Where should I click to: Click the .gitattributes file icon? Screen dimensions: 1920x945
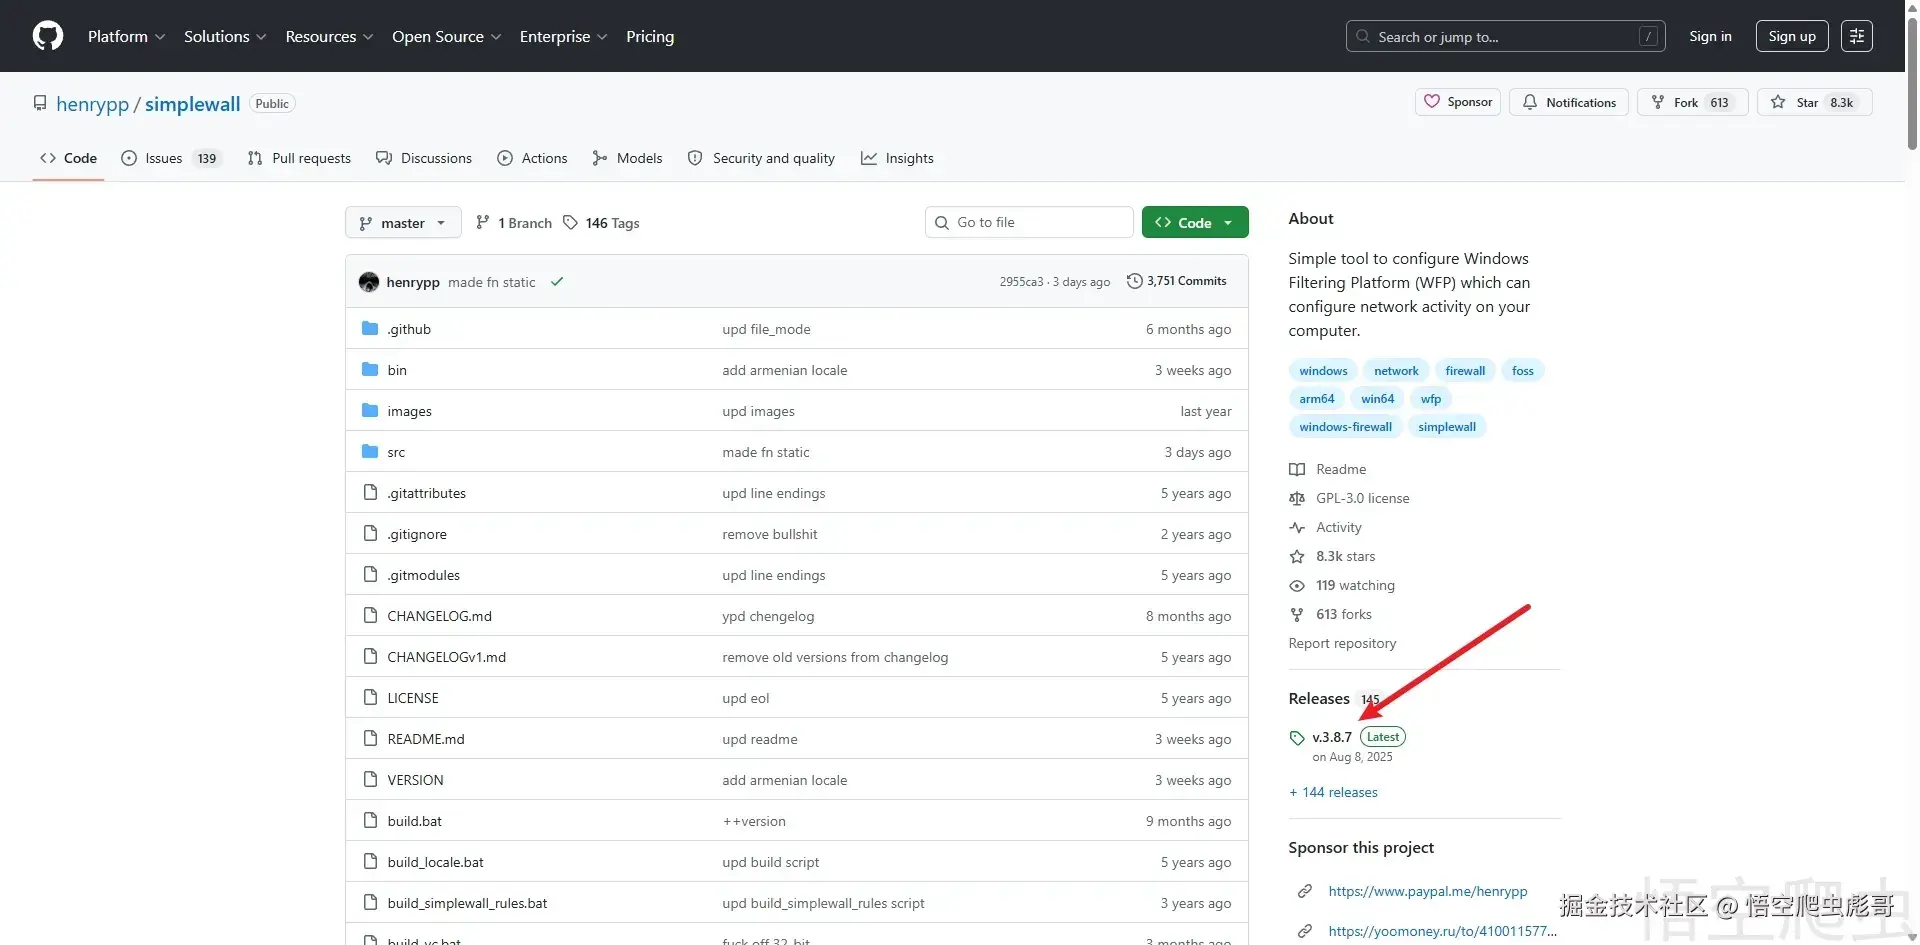pos(370,492)
